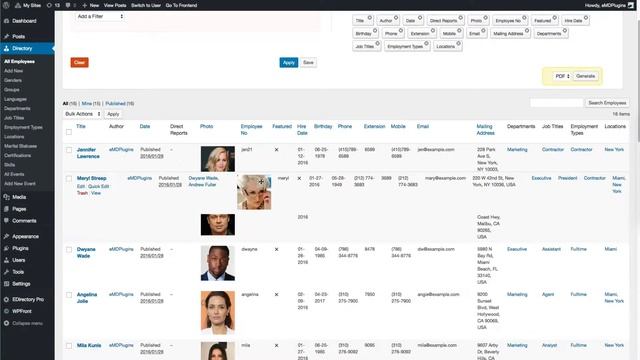The height and width of the screenshot is (360, 640).
Task: Tick the checkbox for Meryl Streep row
Action: pos(69,178)
